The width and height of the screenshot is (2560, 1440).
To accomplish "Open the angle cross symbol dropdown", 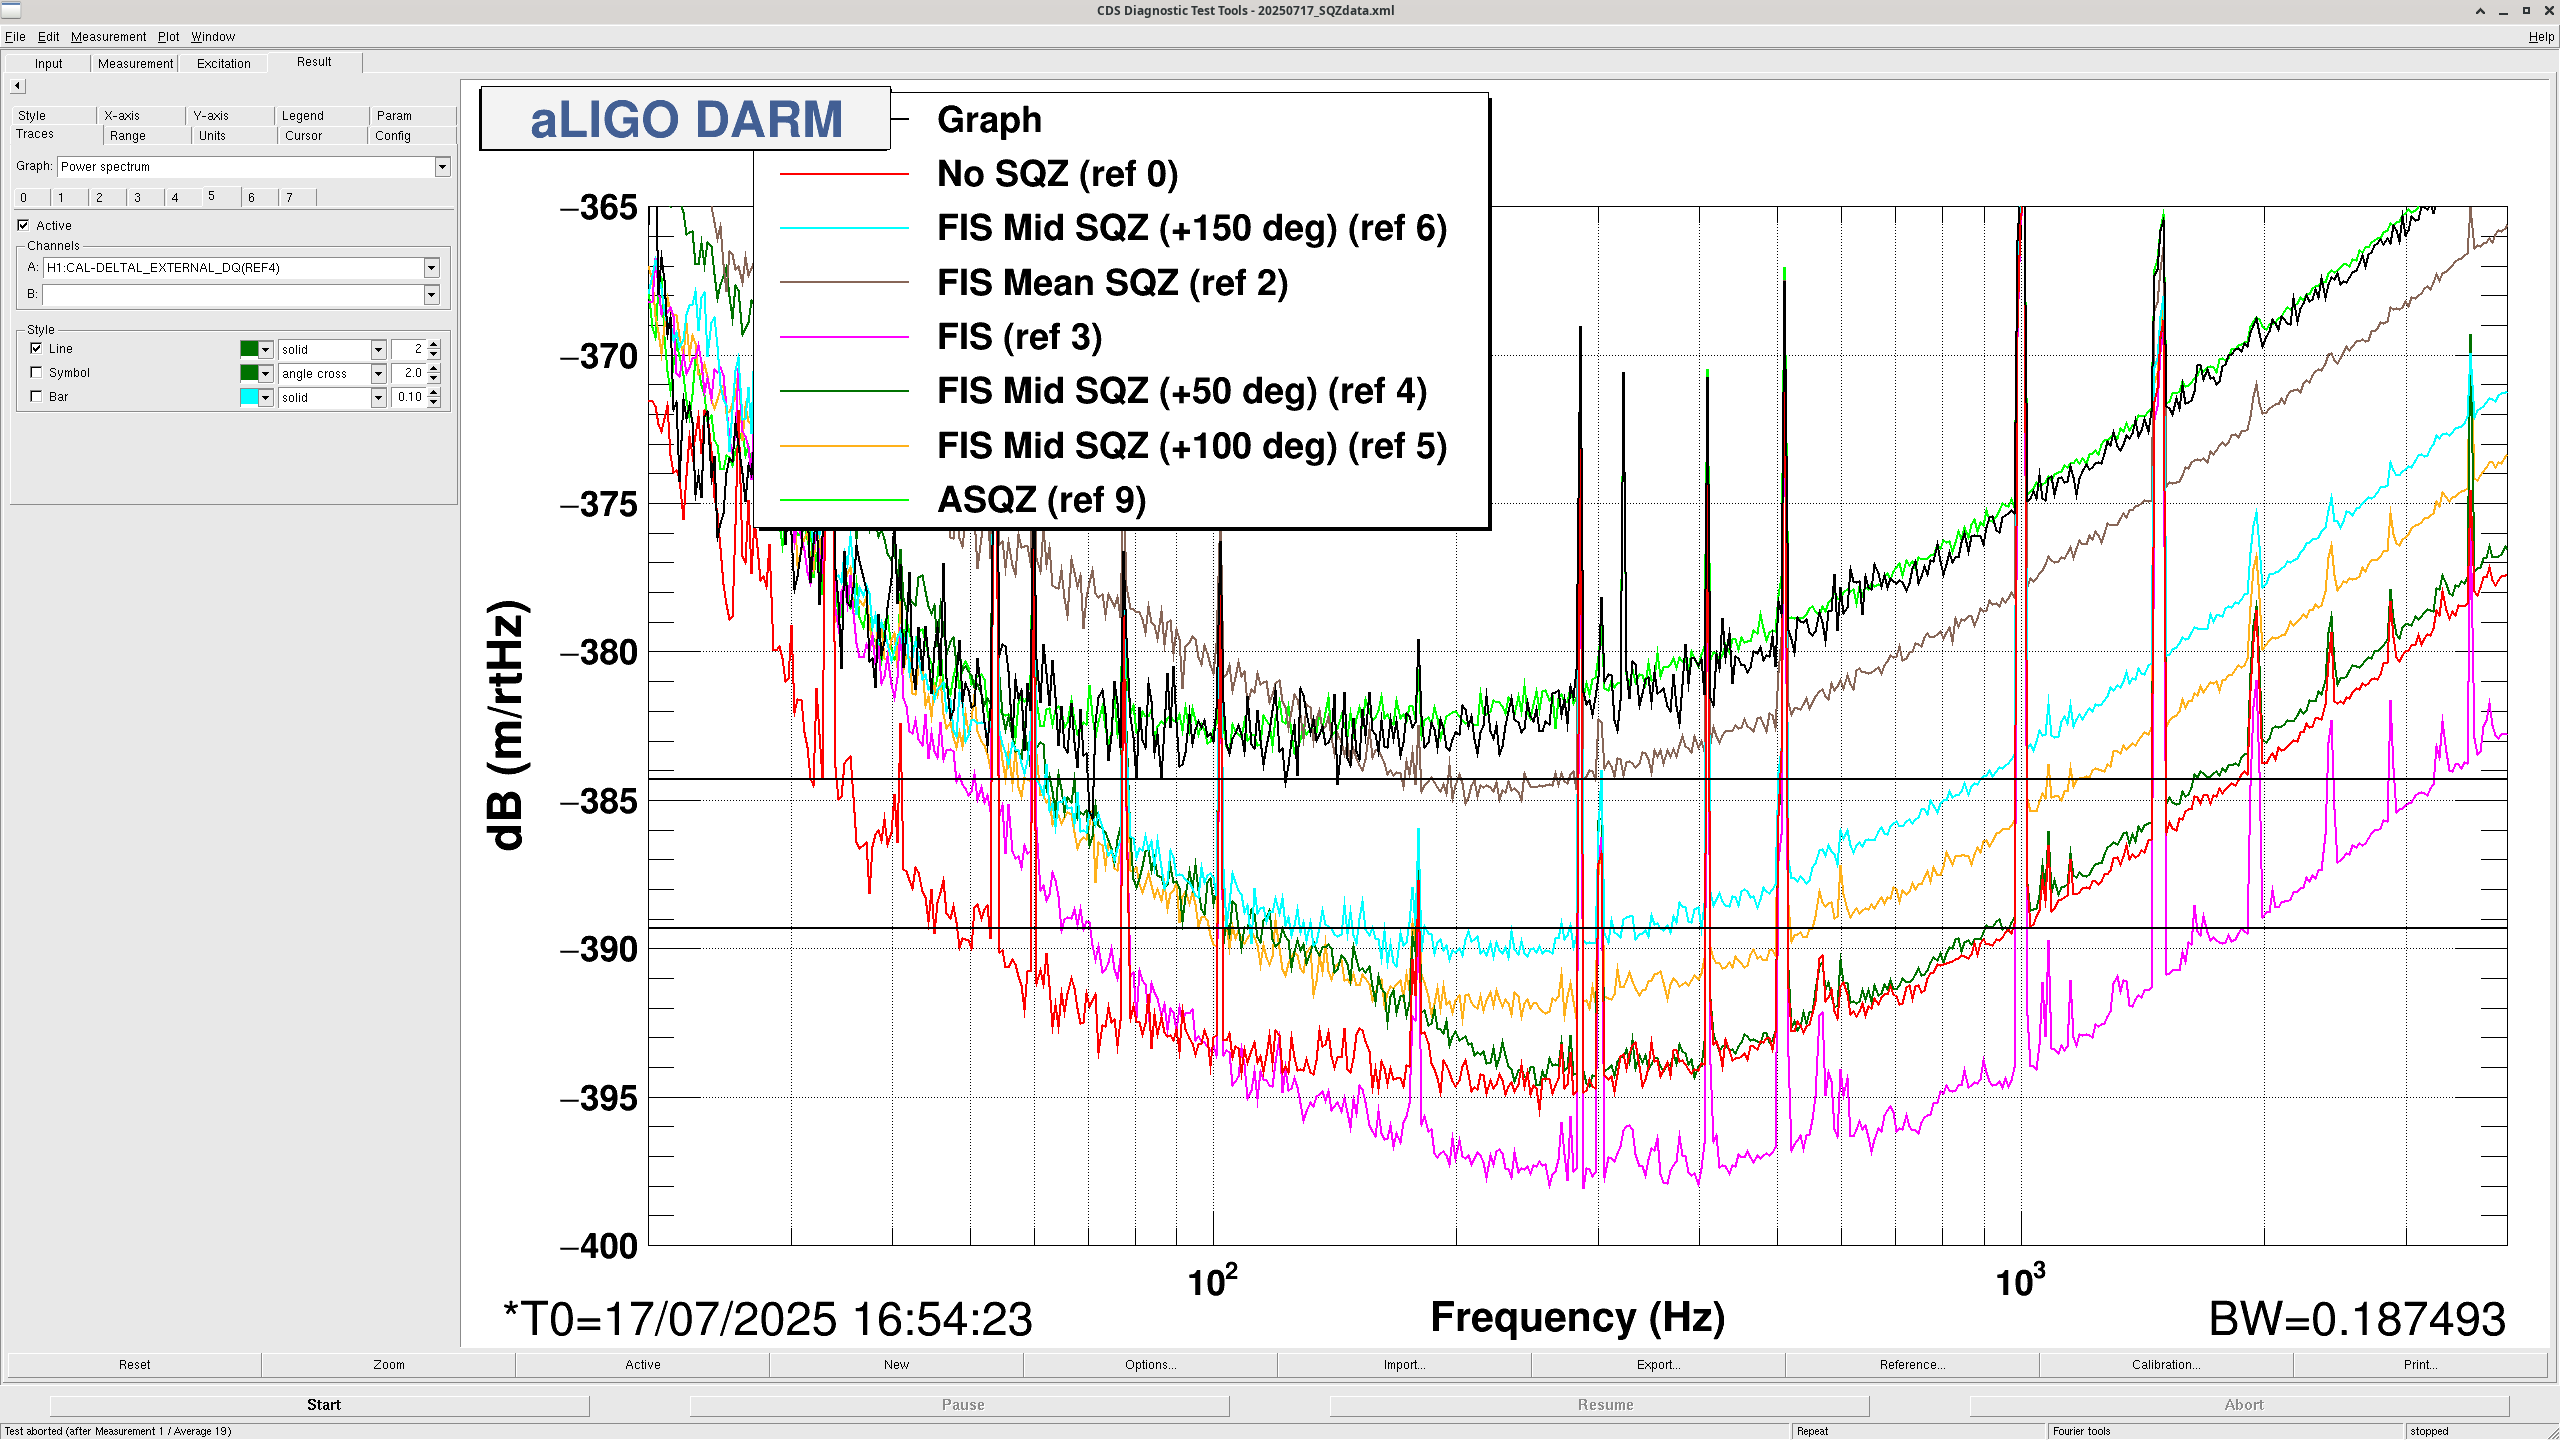I will pos(378,373).
